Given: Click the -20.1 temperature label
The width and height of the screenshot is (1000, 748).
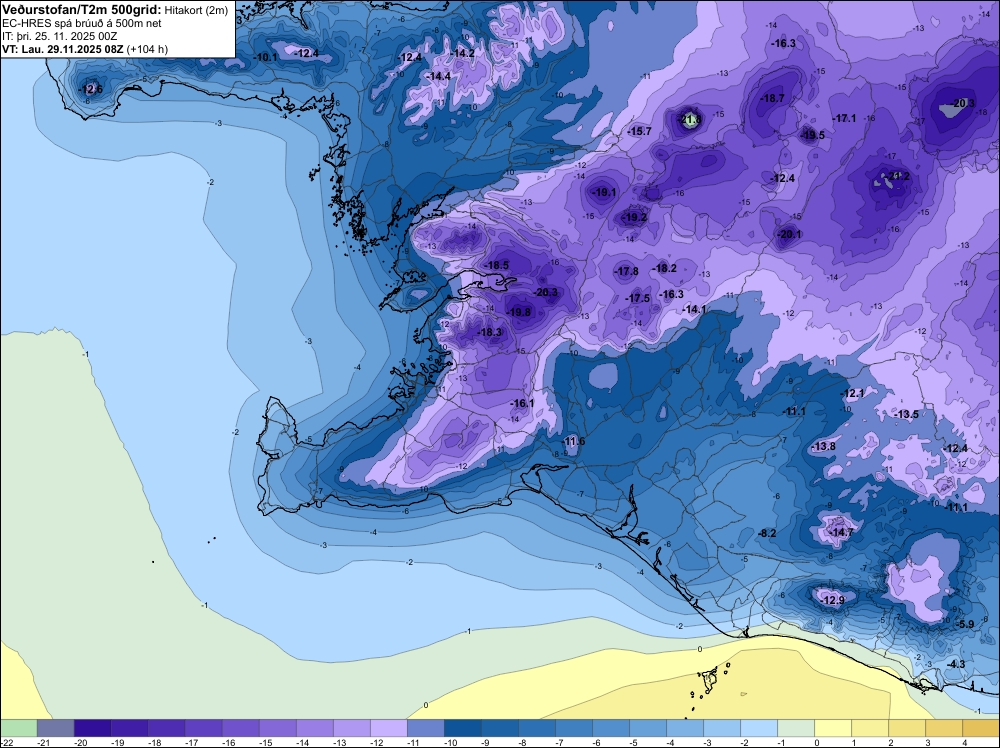Looking at the screenshot, I should [790, 234].
